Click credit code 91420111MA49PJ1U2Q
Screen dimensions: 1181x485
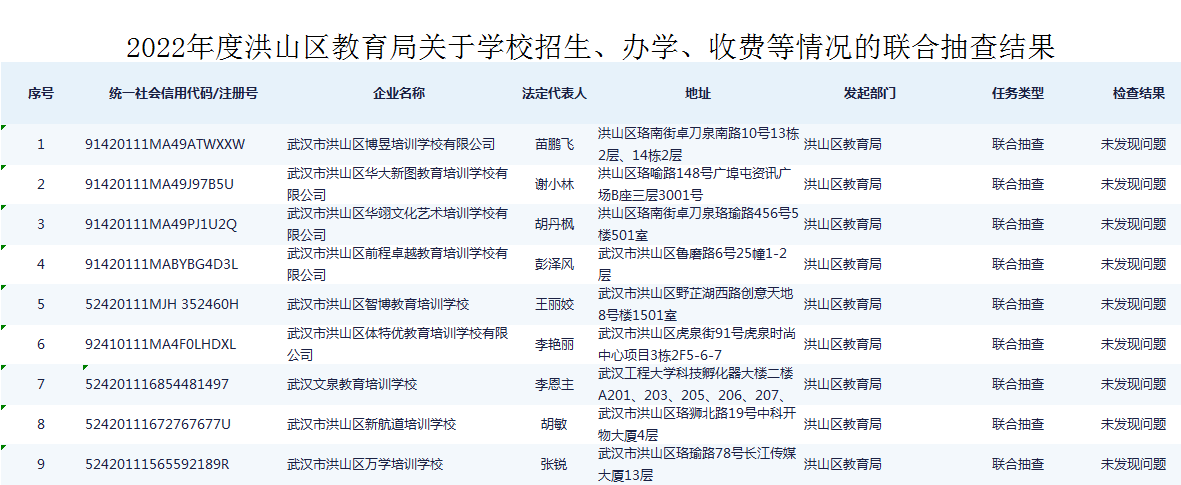point(161,224)
